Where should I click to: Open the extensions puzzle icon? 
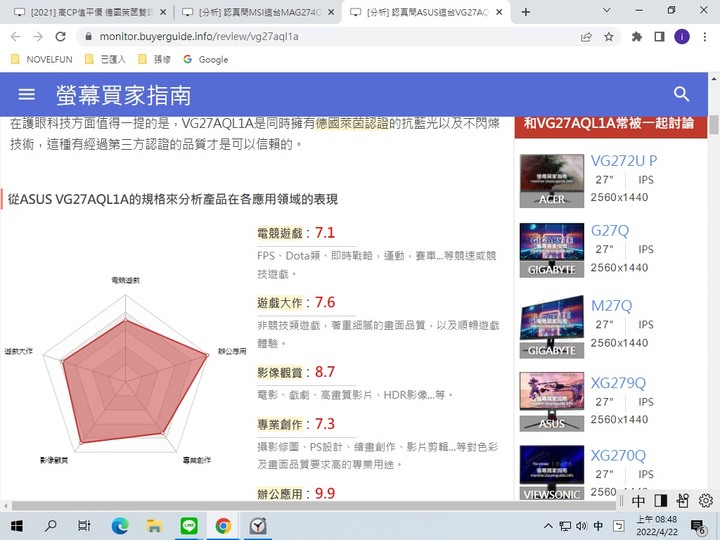637,37
